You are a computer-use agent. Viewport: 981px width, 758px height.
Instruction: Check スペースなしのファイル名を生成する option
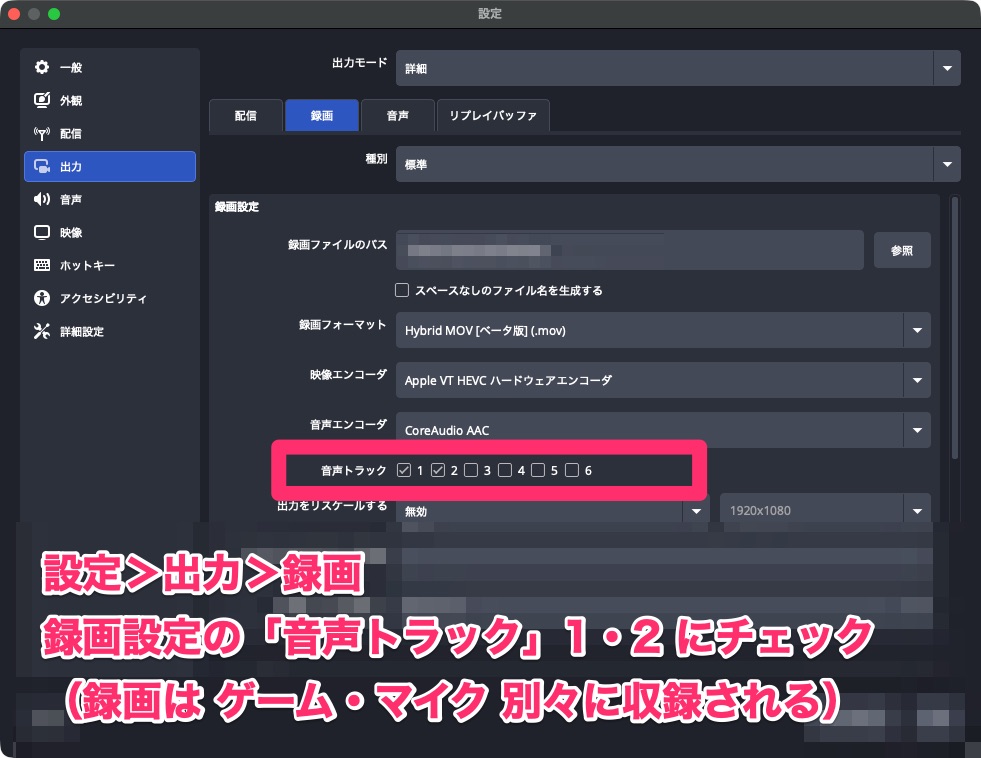[402, 290]
